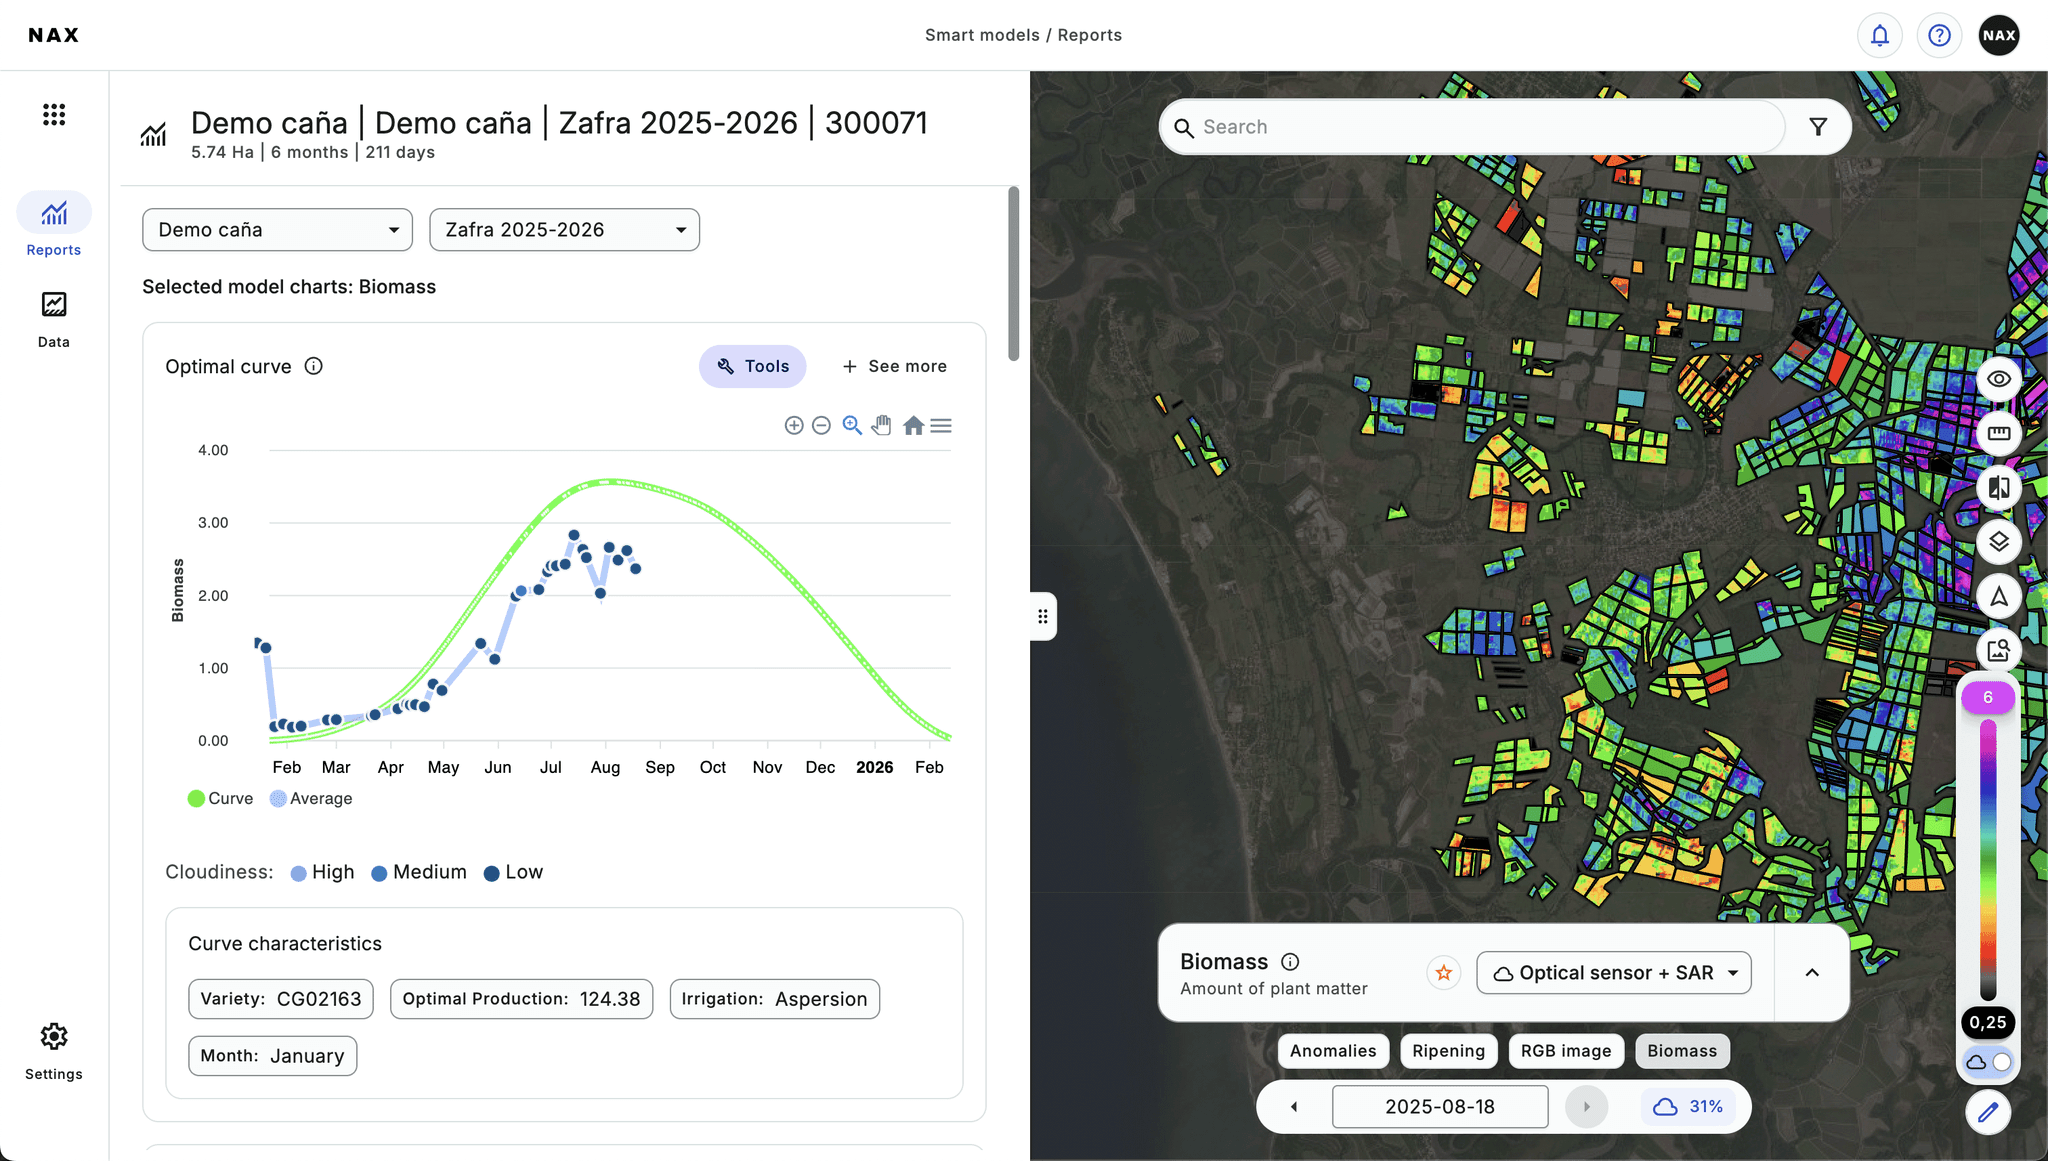Screen dimensions: 2048x1161
Task: Activate the map compare/swipe tool
Action: click(1999, 488)
